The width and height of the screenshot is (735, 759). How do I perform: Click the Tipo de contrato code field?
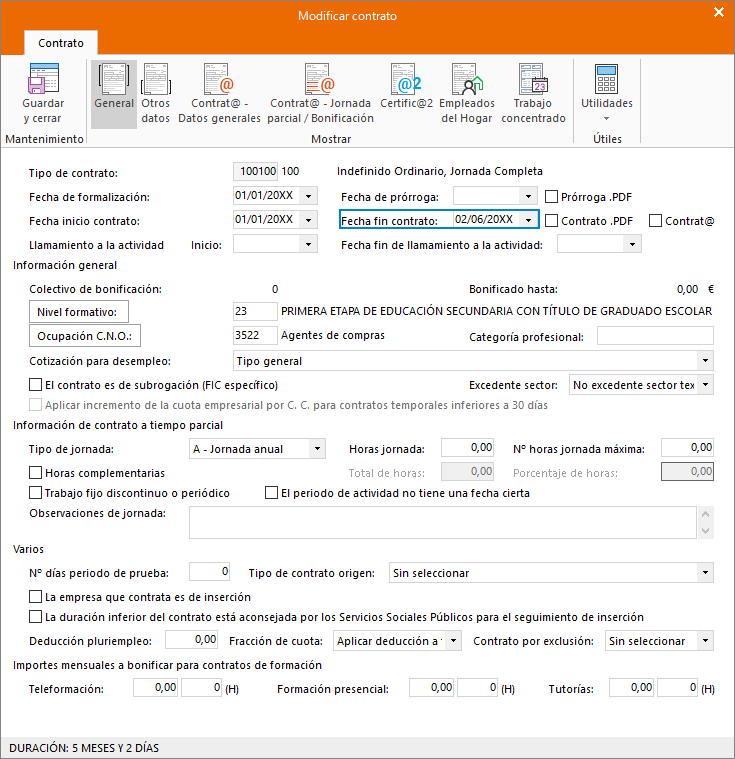[x=256, y=171]
